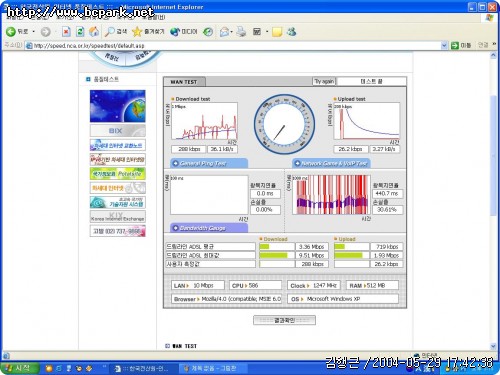Screen dimensions: 500x375
Task: Expand the Mail icon dropdown arrow
Action: [x=231, y=32]
